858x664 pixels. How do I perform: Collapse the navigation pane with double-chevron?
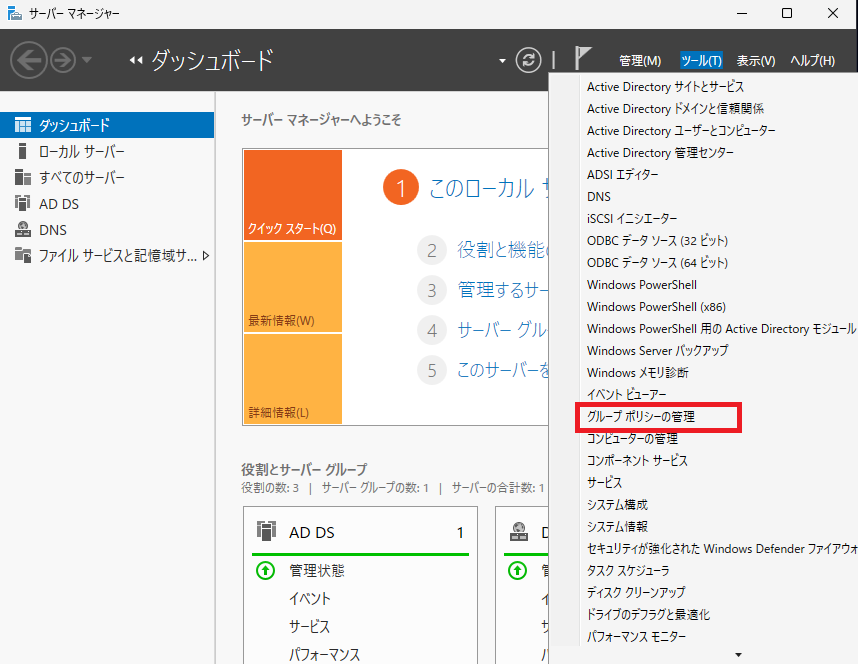(135, 59)
